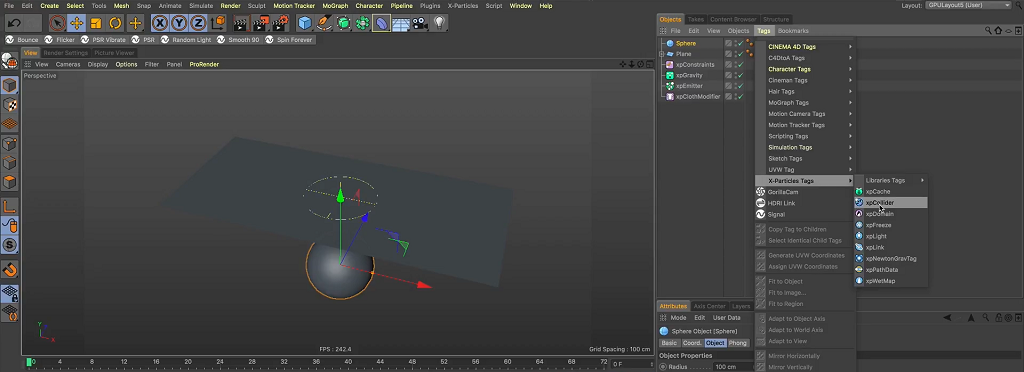Add a Light object
1024x372 pixels.
(440, 23)
